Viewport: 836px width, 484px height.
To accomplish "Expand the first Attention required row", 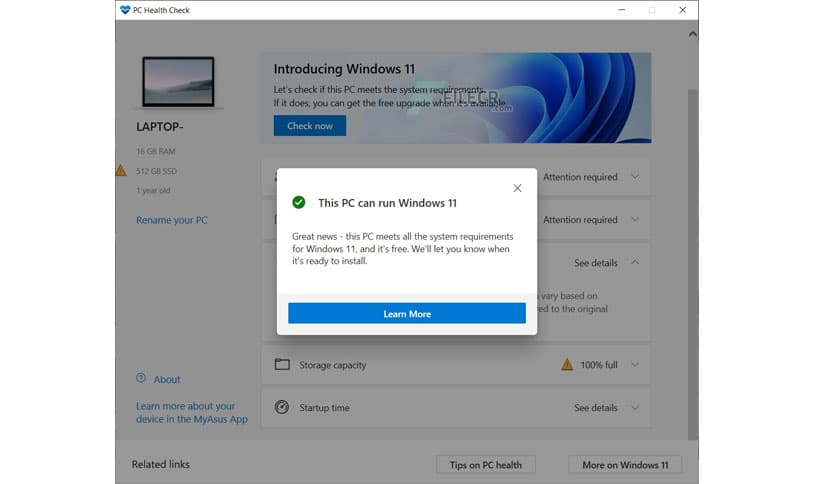I will pyautogui.click(x=635, y=176).
